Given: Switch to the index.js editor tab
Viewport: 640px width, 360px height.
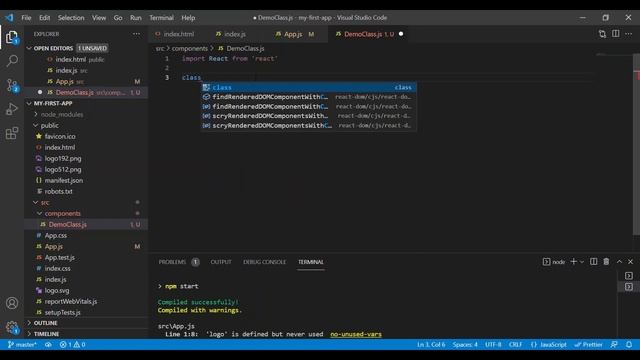Looking at the screenshot, I should point(234,34).
